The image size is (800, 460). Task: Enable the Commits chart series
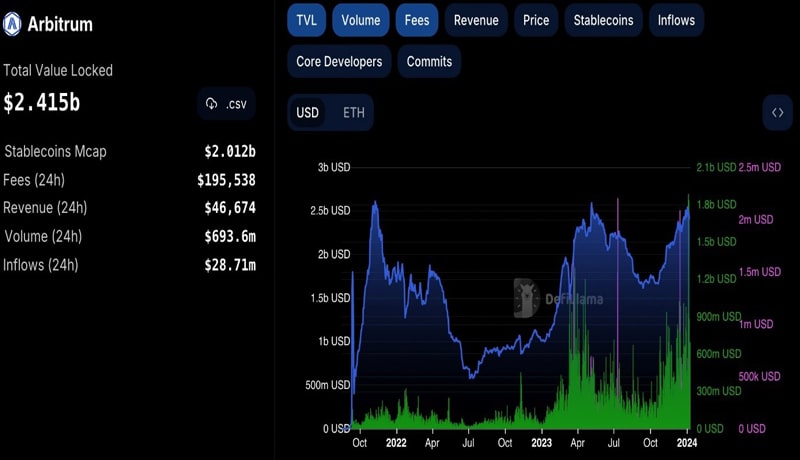click(429, 62)
